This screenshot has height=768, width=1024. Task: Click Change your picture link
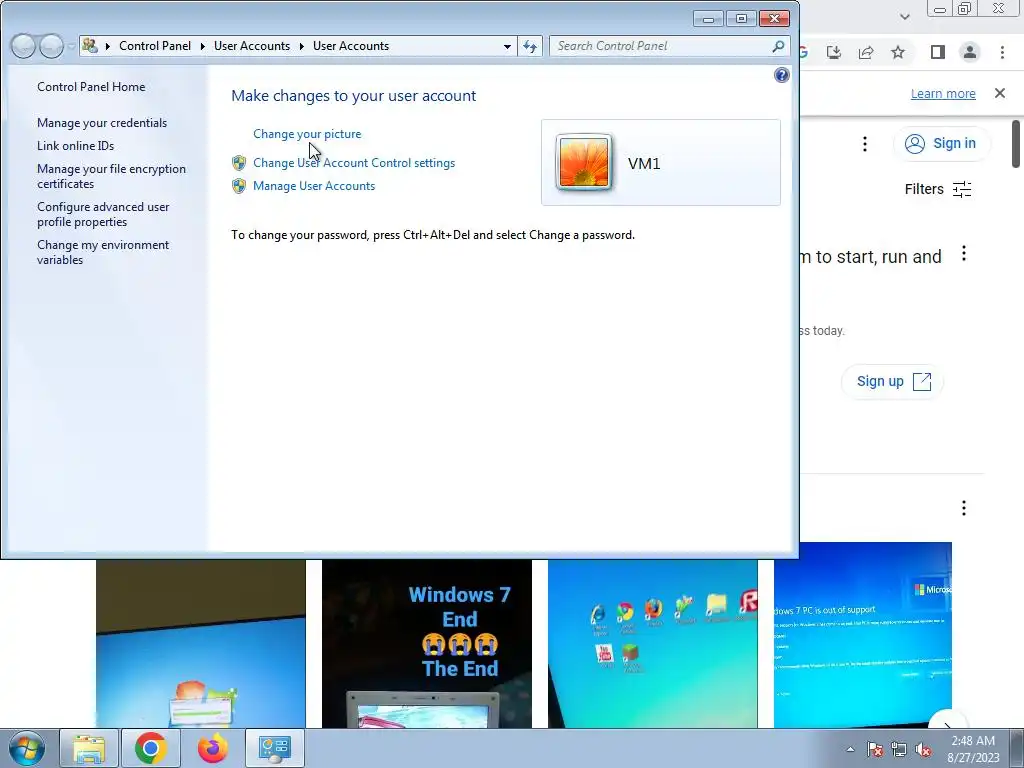pyautogui.click(x=307, y=134)
